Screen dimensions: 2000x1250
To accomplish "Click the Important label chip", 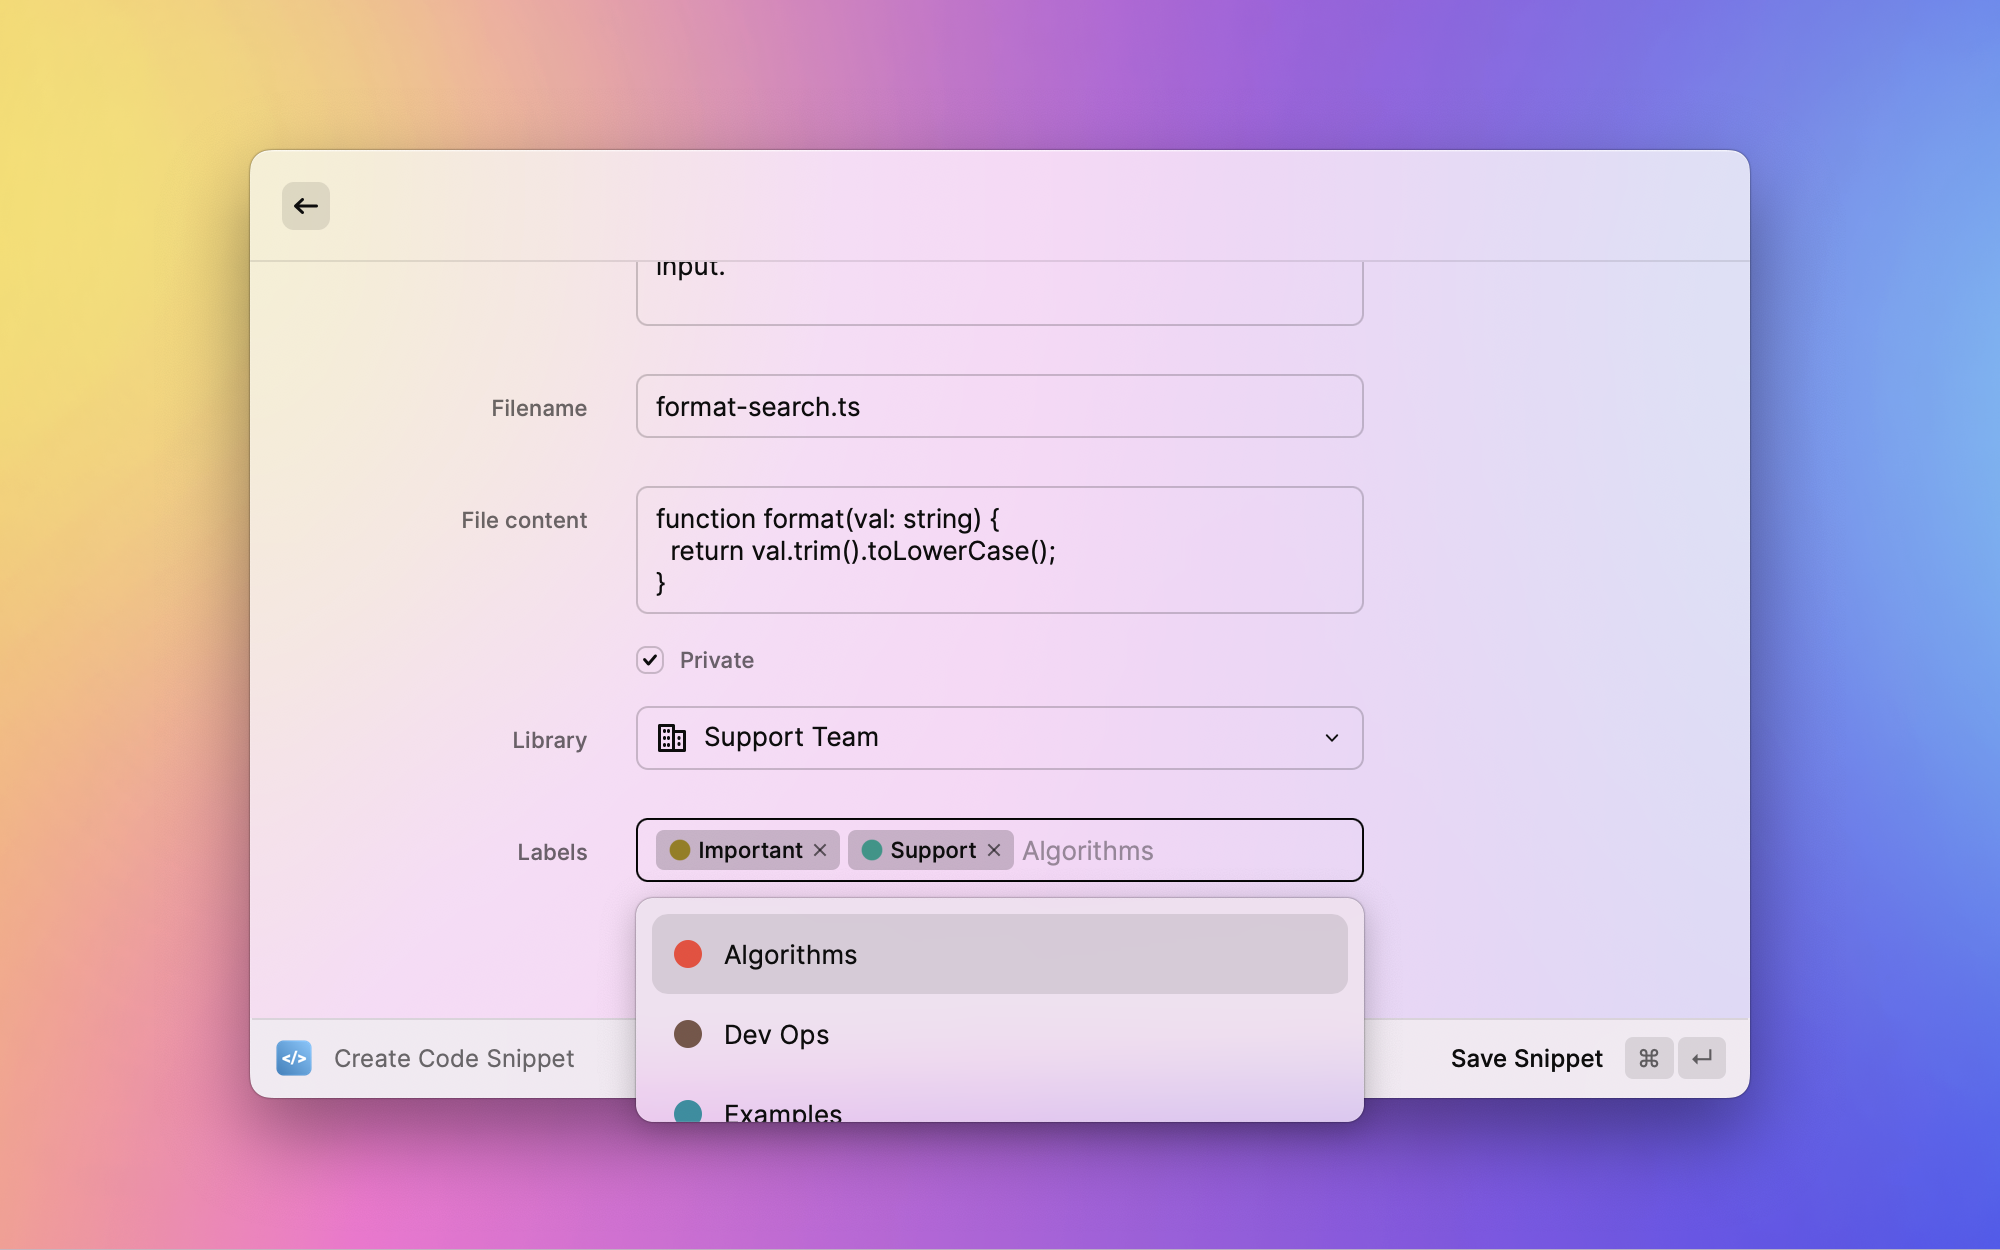I will (x=749, y=850).
